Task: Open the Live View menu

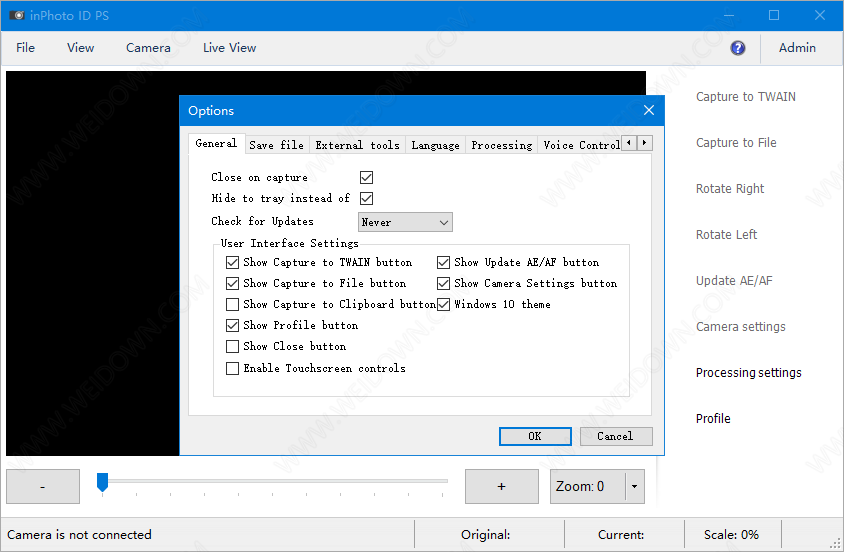Action: pyautogui.click(x=229, y=48)
